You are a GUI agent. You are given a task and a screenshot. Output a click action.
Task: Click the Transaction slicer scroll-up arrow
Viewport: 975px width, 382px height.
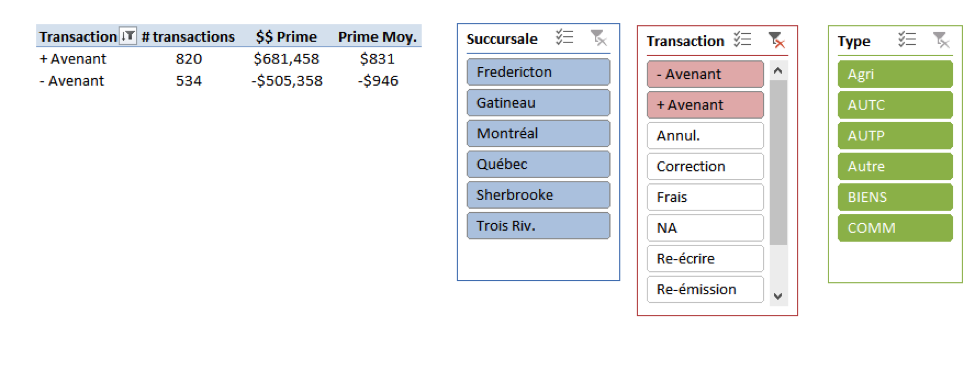point(777,70)
